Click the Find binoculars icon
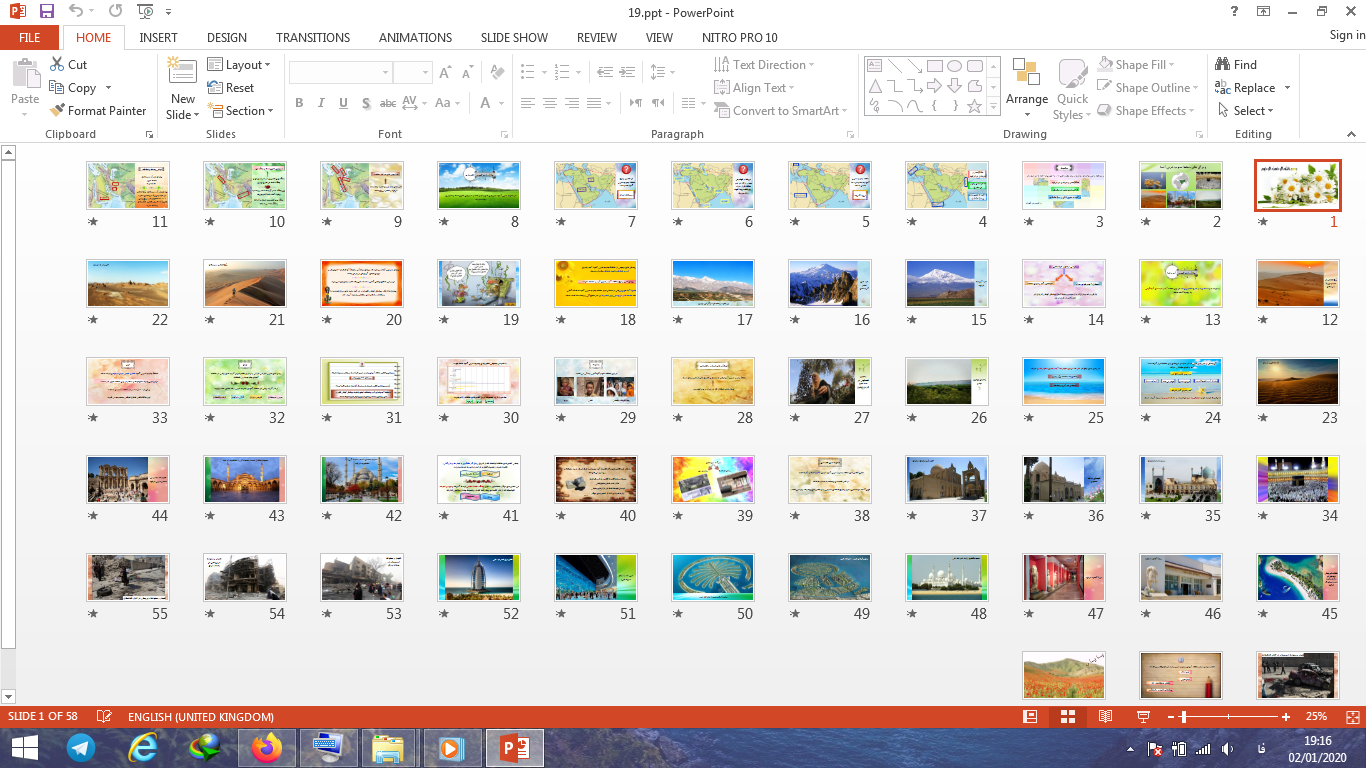This screenshot has height=768, width=1366. click(x=1223, y=64)
